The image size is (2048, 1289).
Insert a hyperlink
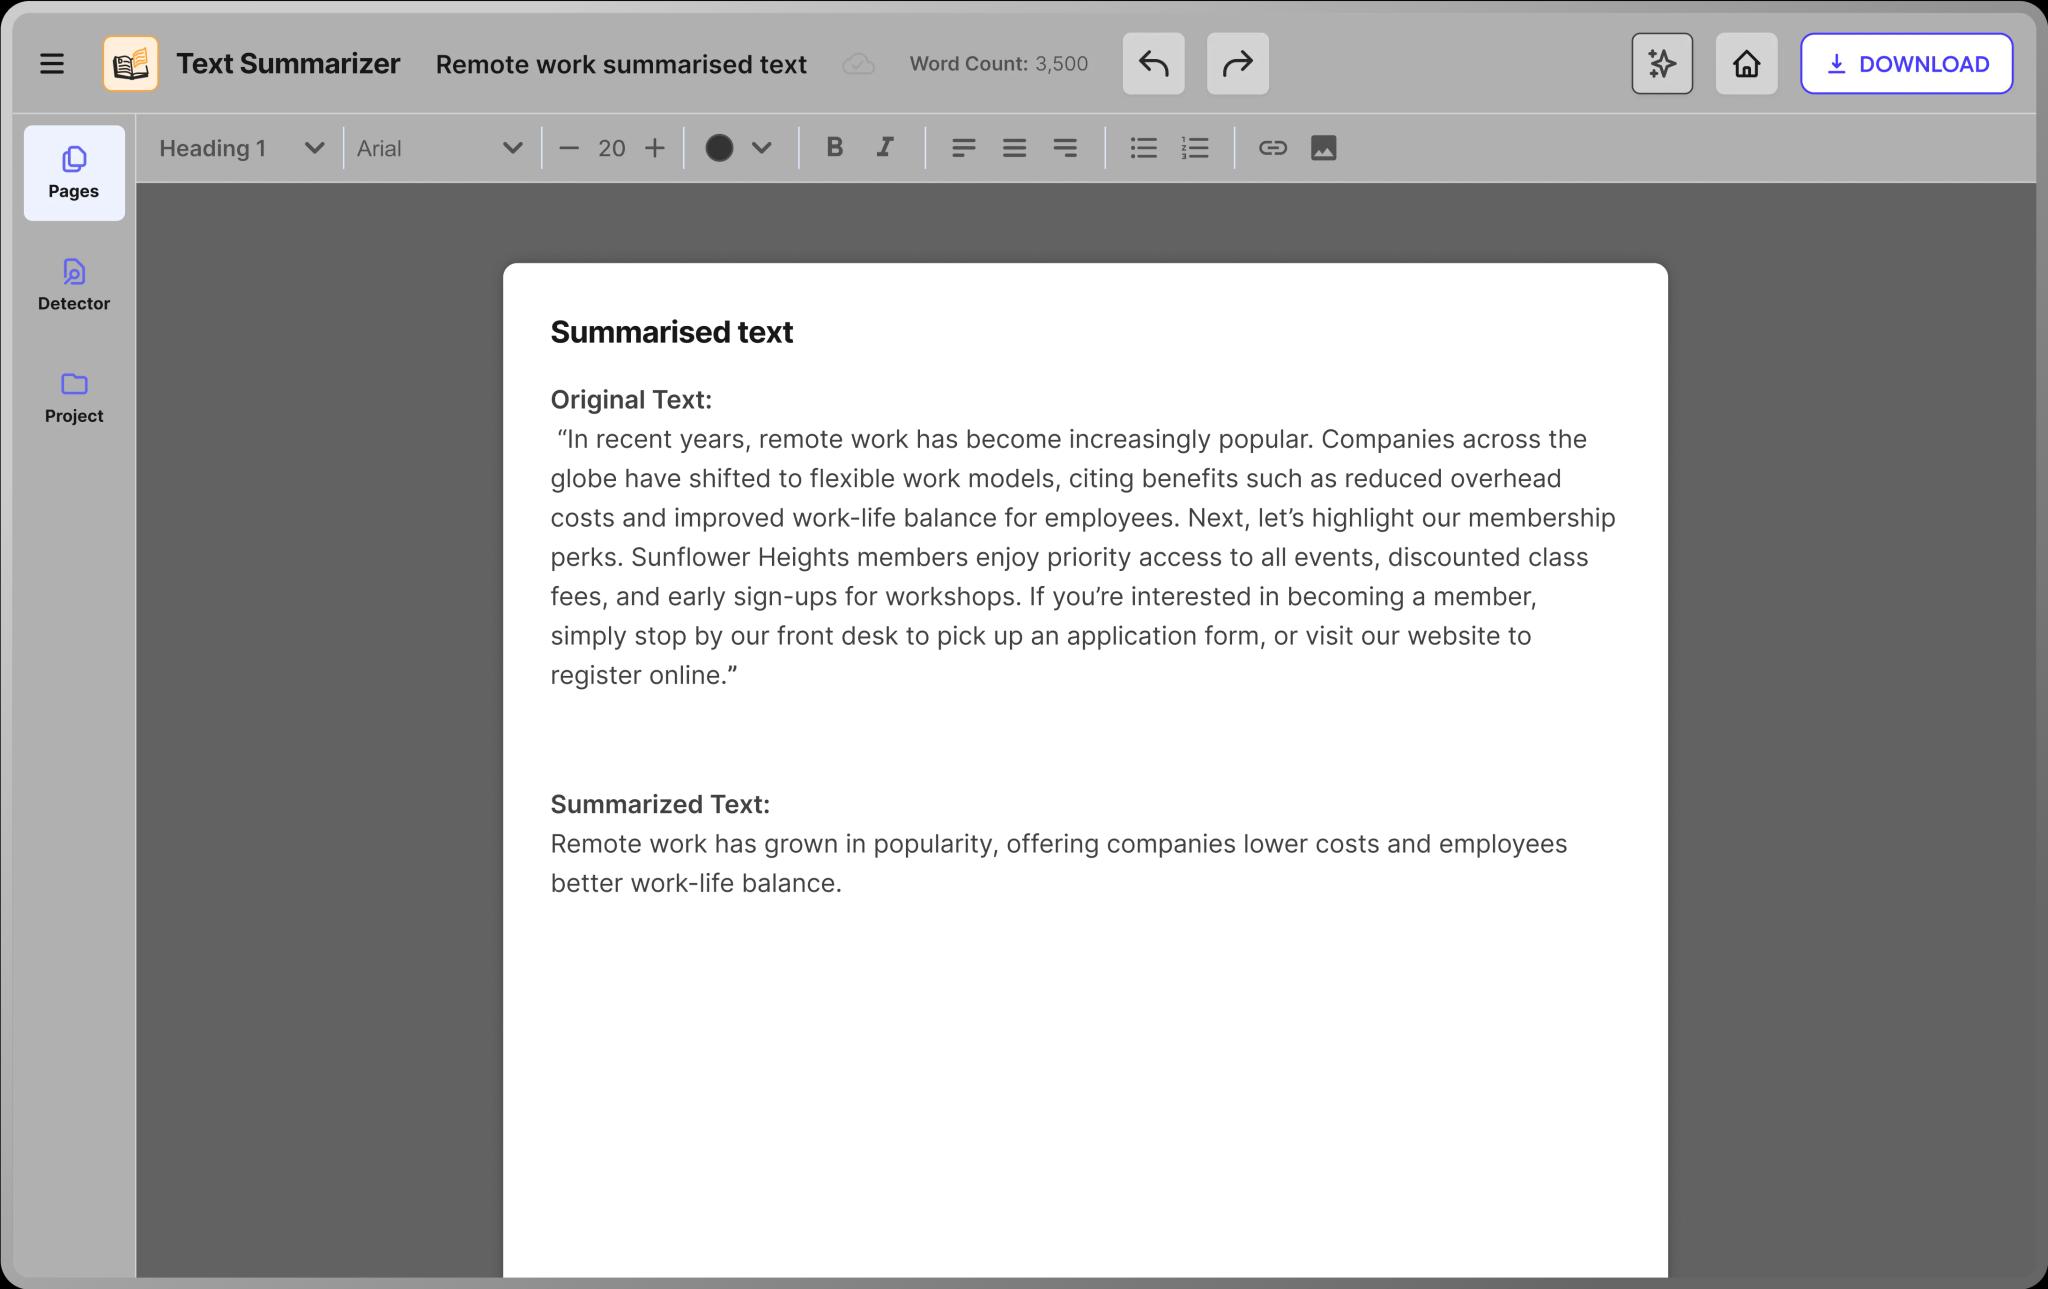point(1272,148)
